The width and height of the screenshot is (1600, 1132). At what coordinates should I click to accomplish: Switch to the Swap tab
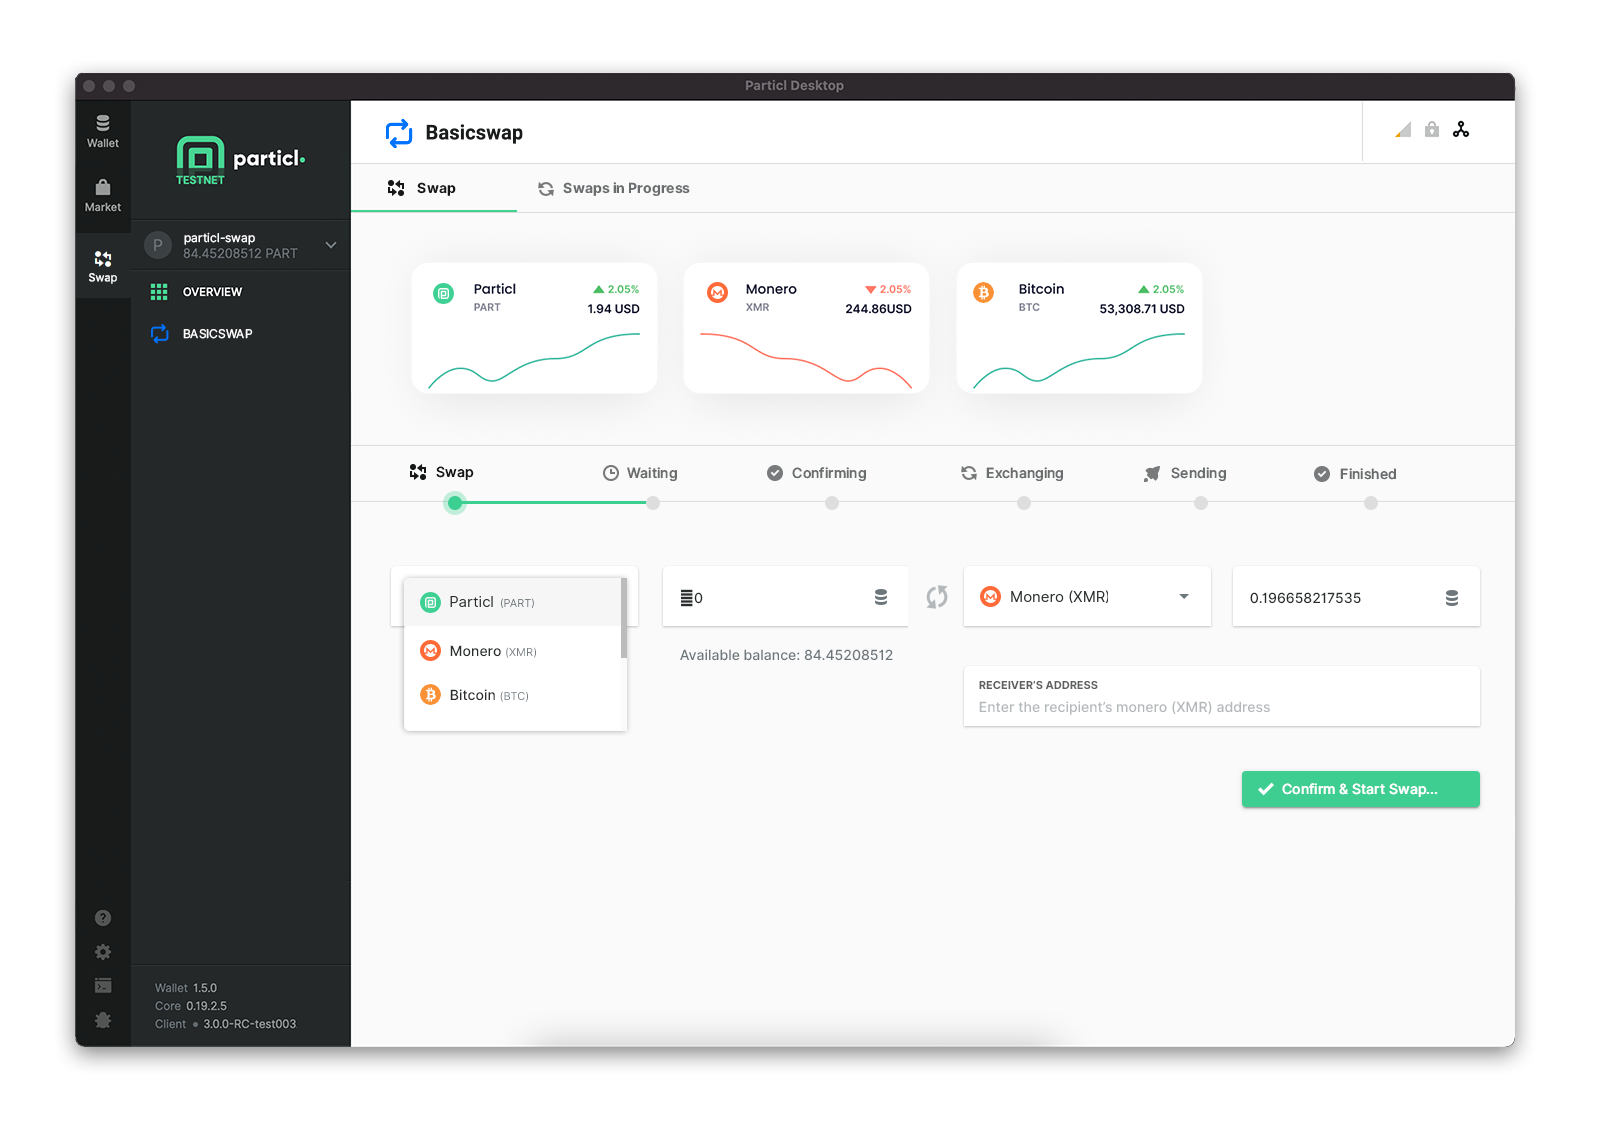pyautogui.click(x=434, y=188)
